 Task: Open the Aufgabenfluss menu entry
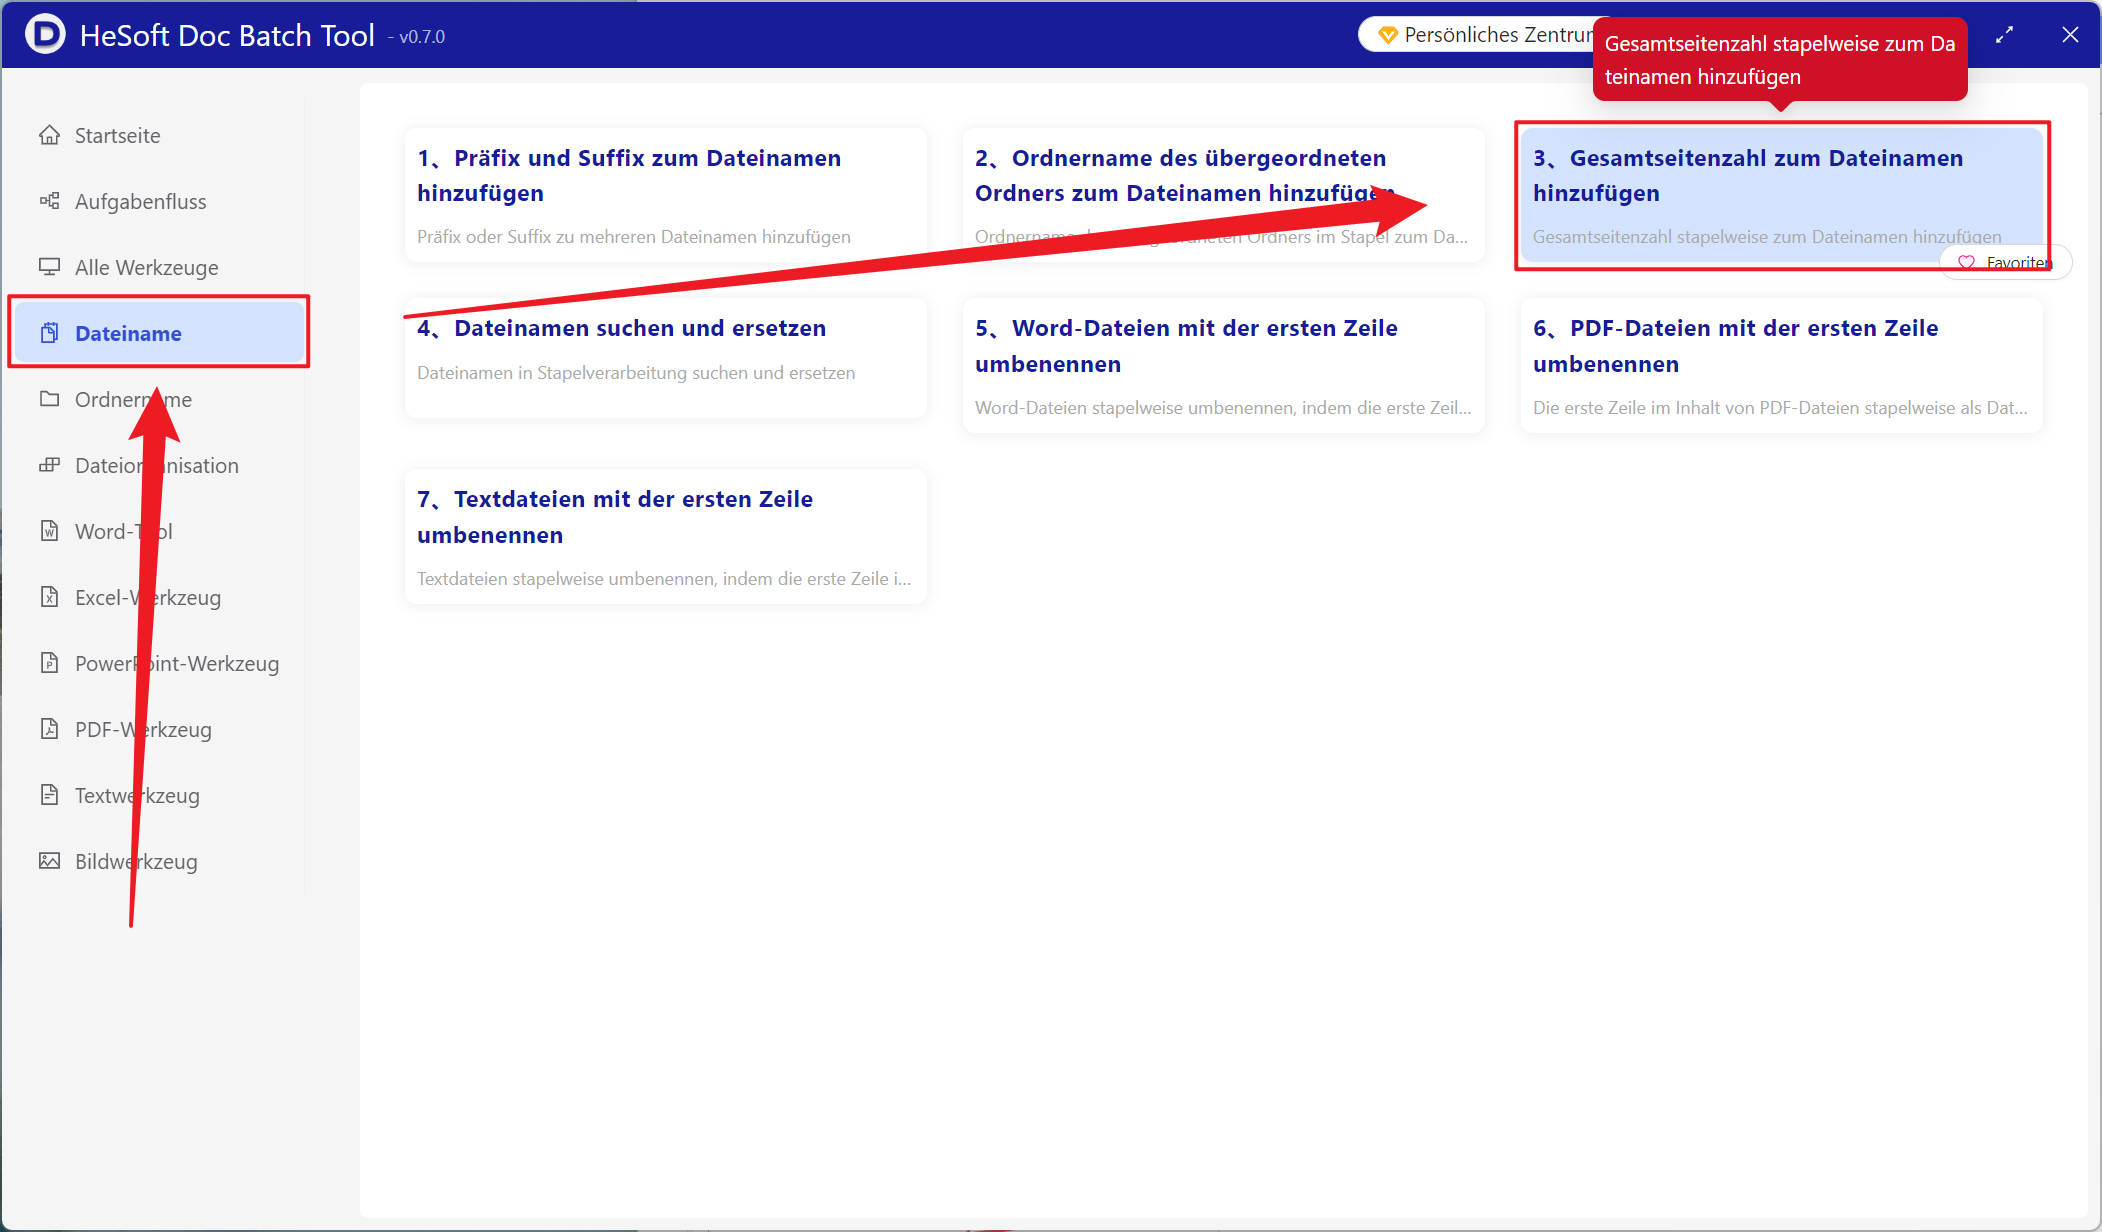158,201
